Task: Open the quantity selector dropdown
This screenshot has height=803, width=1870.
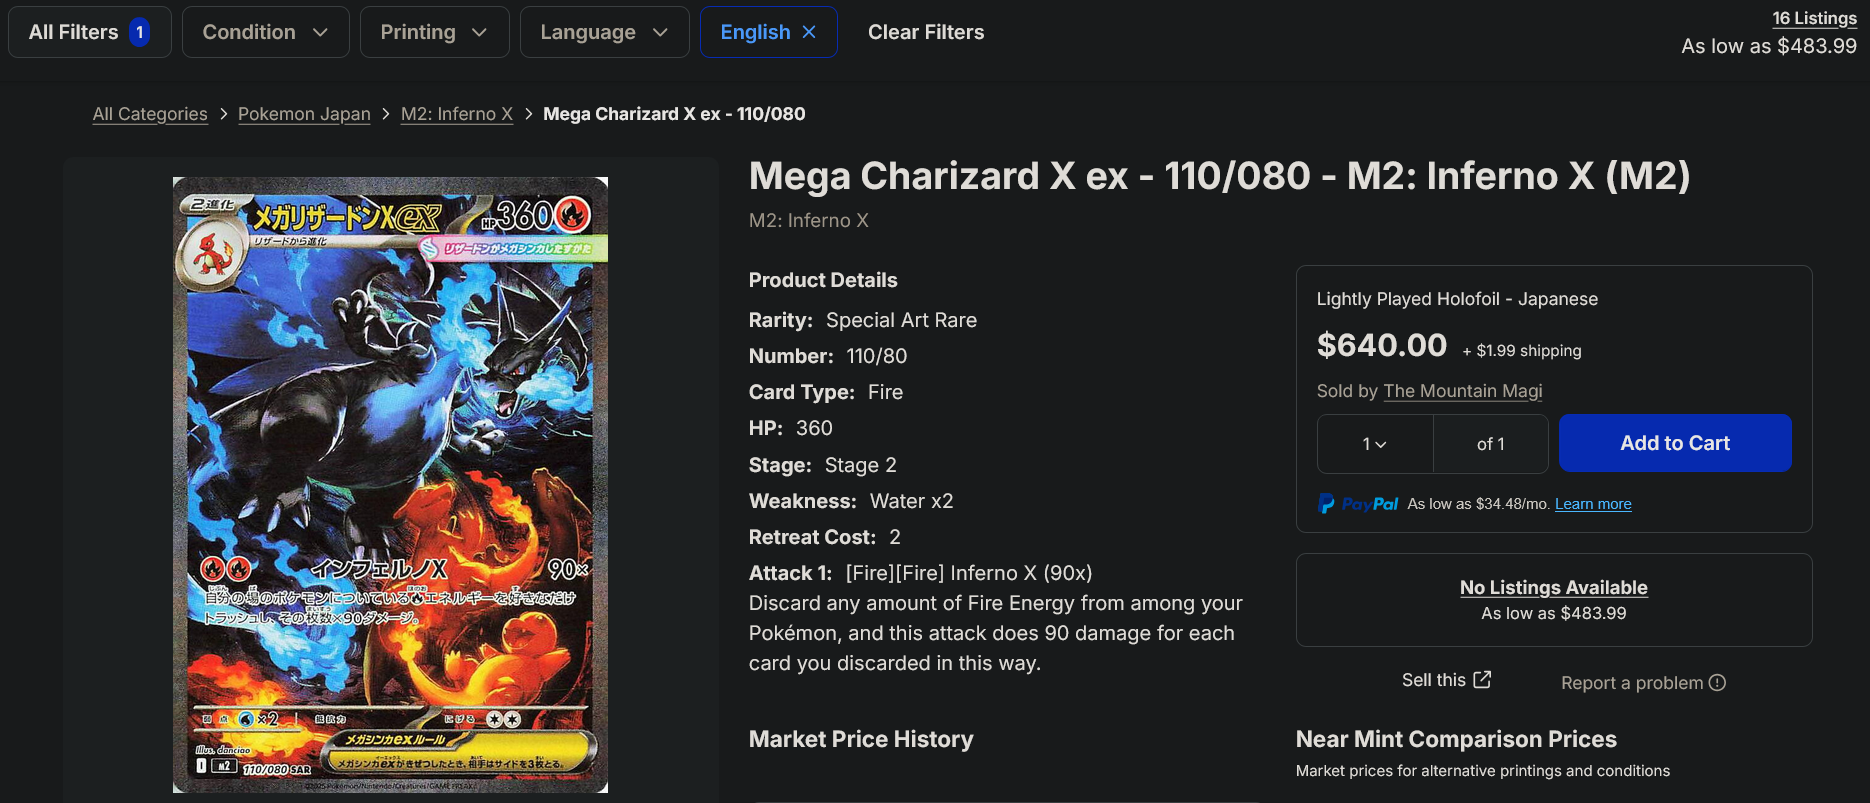Action: pyautogui.click(x=1375, y=444)
